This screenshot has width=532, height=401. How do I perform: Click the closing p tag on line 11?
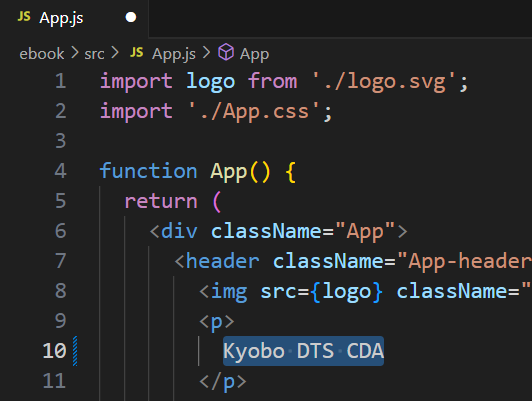(x=223, y=381)
